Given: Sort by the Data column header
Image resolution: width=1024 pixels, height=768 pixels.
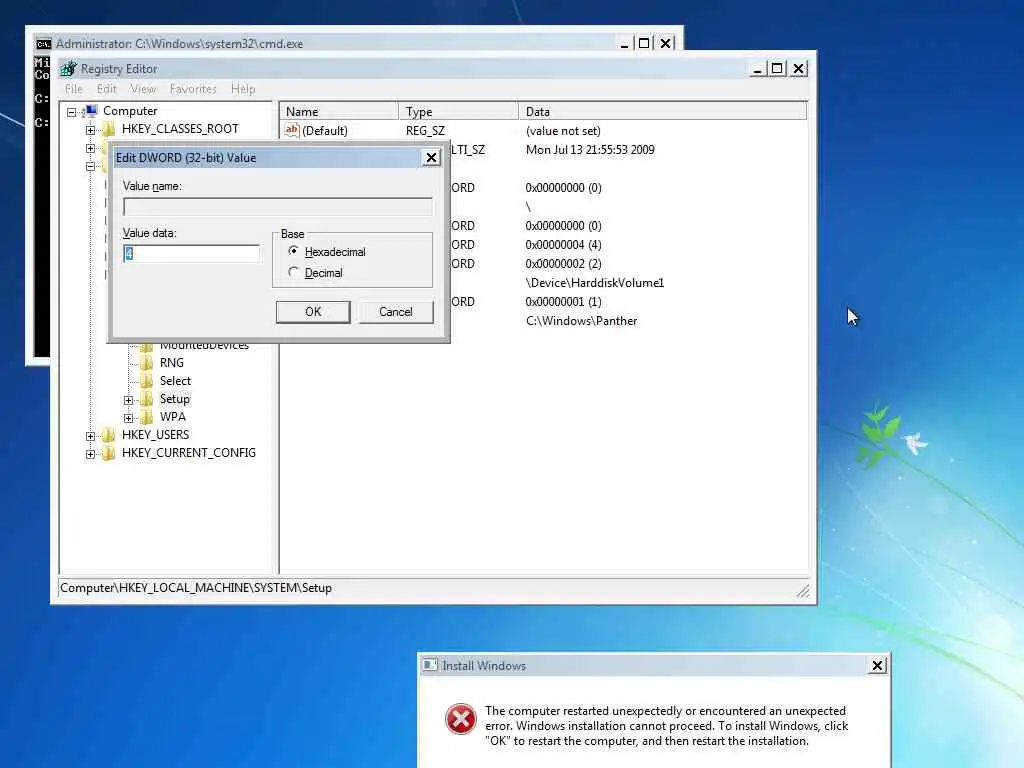Looking at the screenshot, I should (x=663, y=112).
